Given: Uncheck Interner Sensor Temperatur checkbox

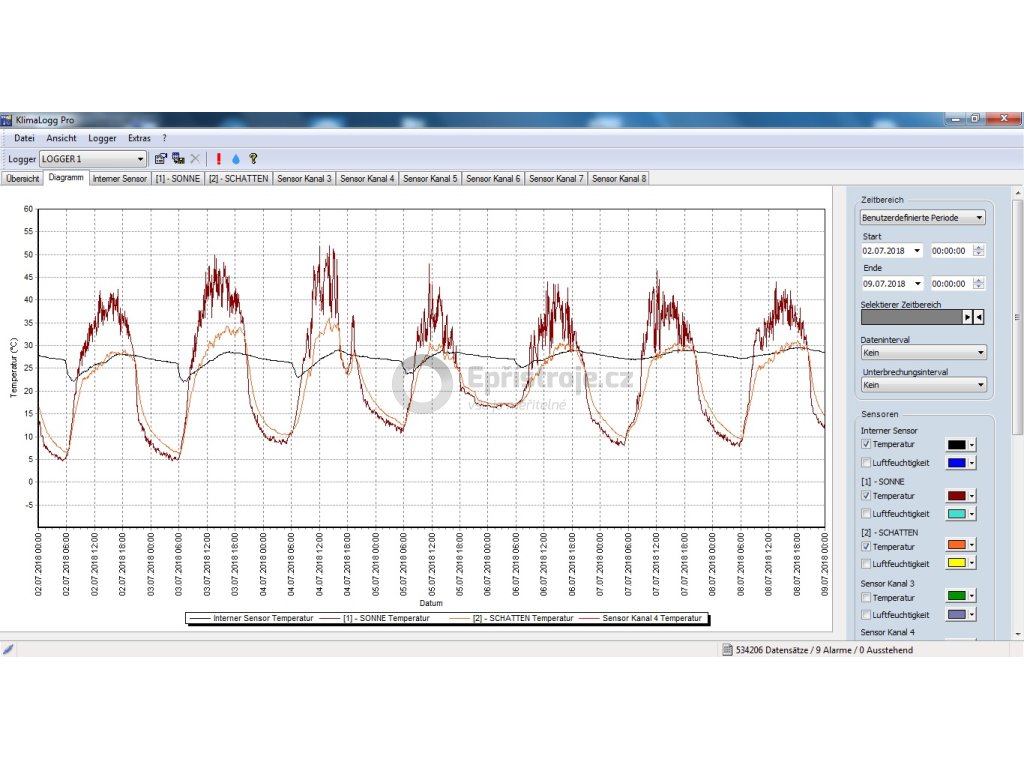Looking at the screenshot, I should (866, 444).
